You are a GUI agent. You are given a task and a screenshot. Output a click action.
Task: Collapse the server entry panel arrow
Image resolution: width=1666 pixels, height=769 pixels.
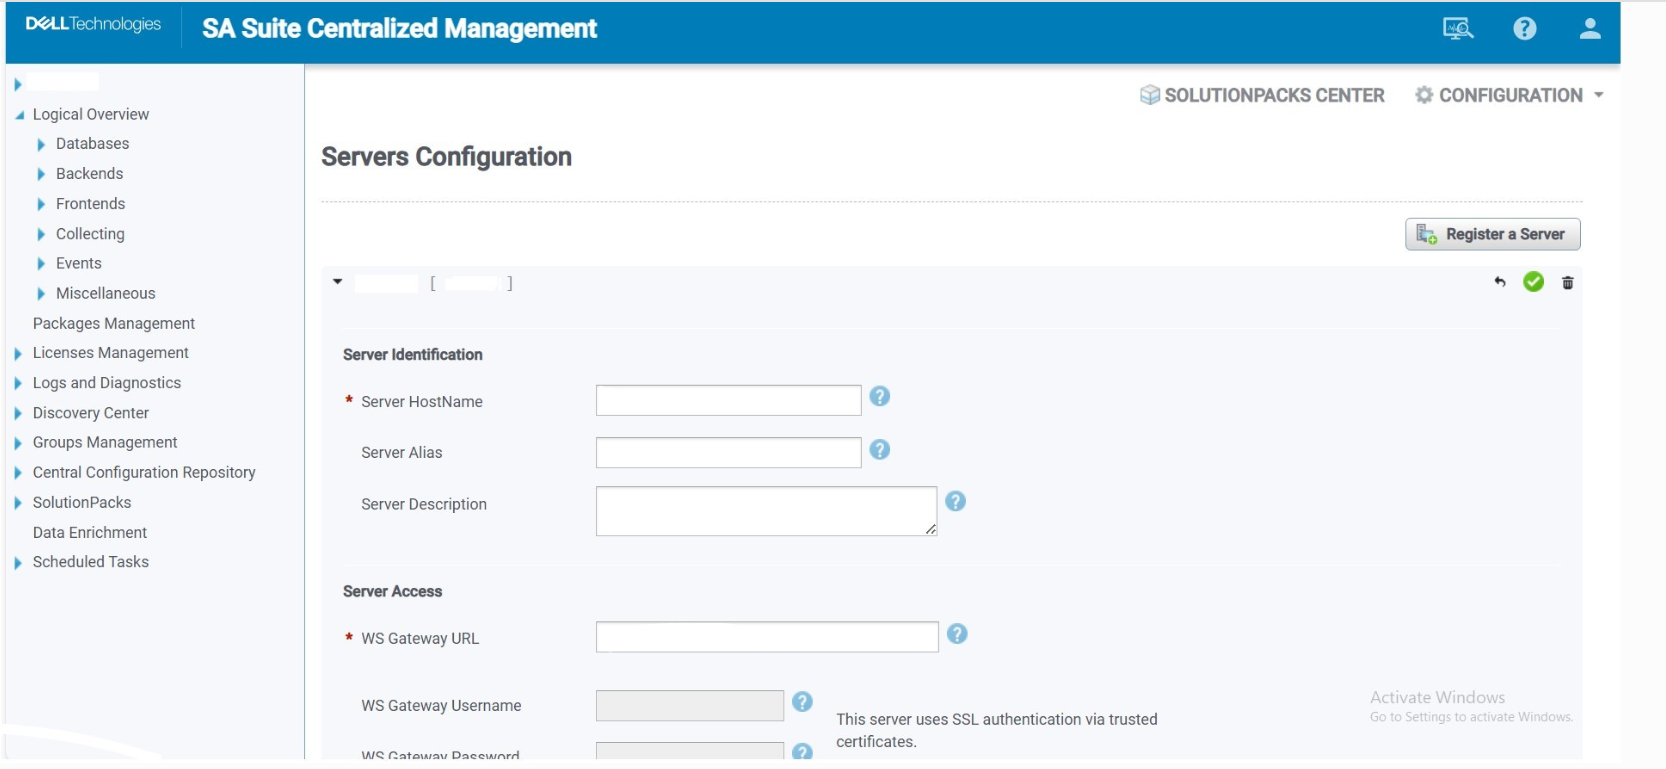click(338, 282)
